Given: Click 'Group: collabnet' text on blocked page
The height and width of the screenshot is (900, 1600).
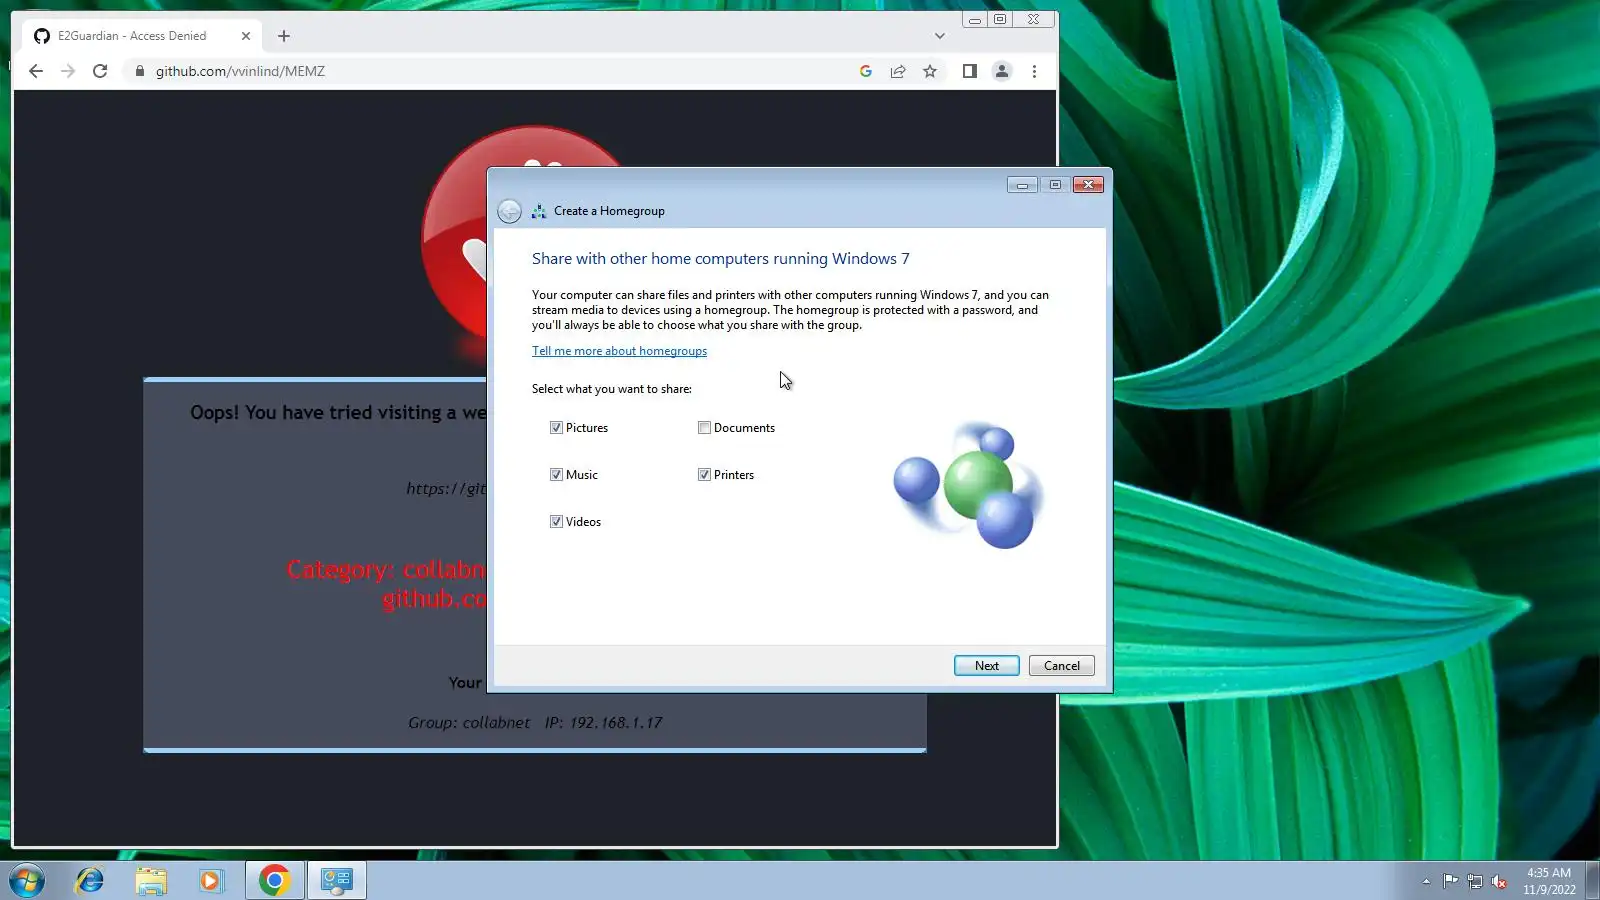Looking at the screenshot, I should (469, 722).
